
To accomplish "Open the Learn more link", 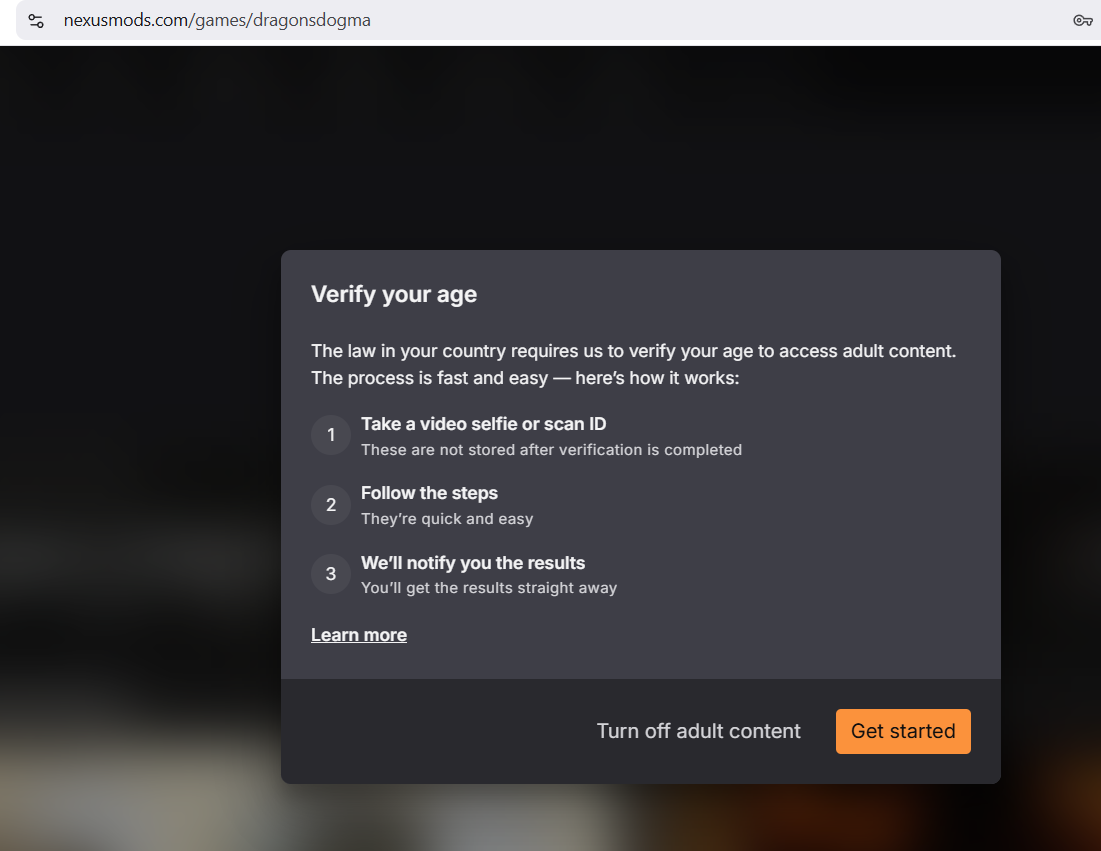I will (x=359, y=635).
